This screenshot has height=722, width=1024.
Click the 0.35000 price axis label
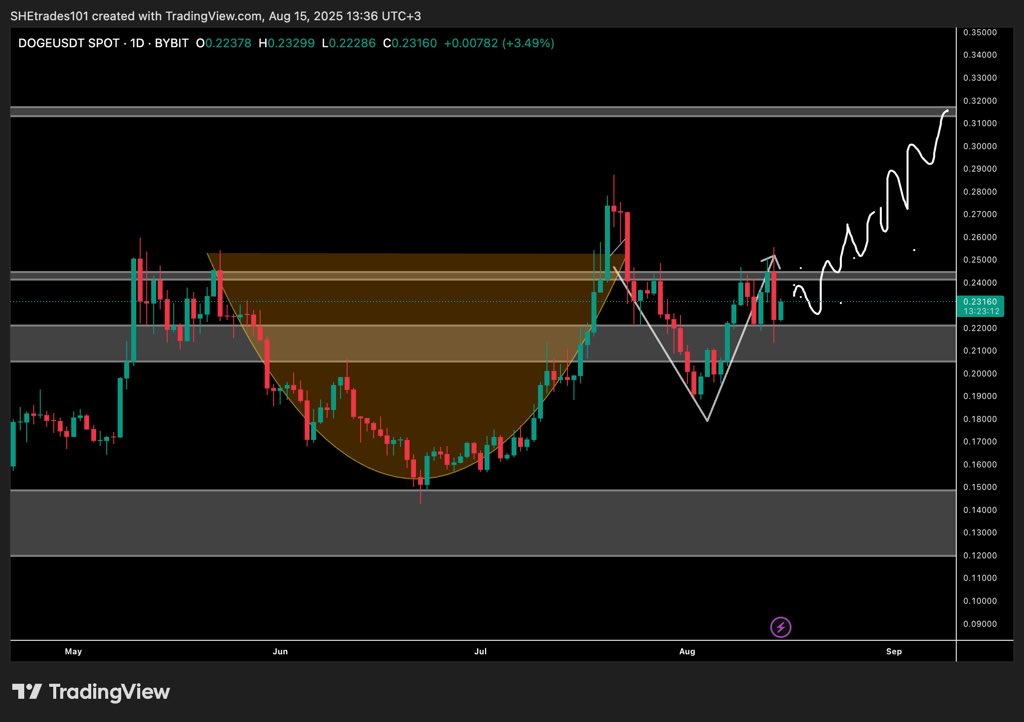980,32
